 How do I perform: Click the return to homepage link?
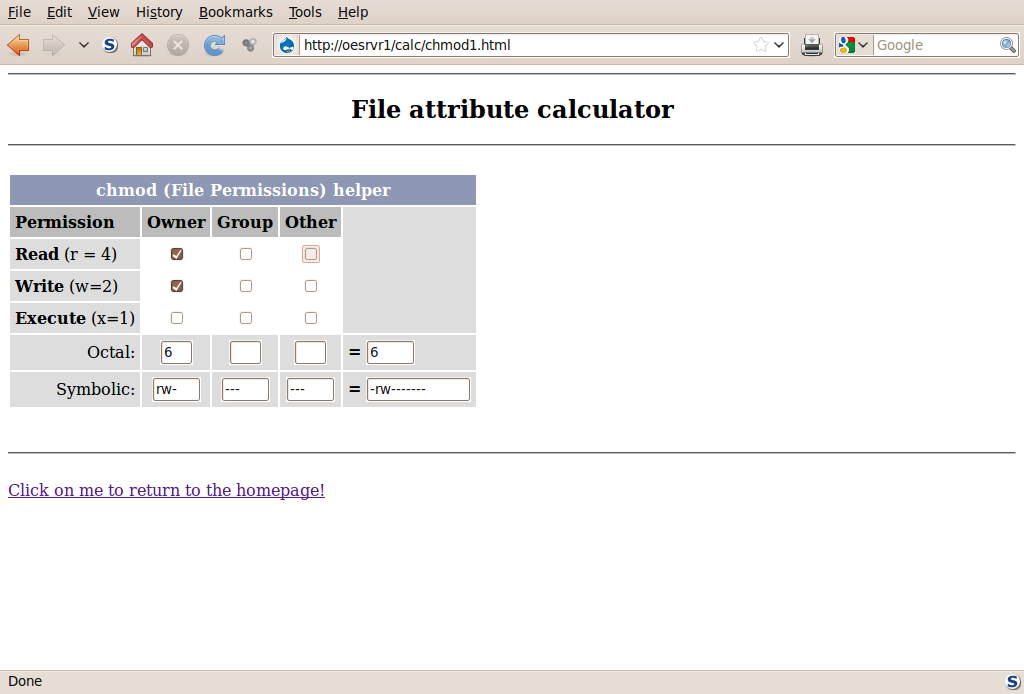(x=166, y=490)
